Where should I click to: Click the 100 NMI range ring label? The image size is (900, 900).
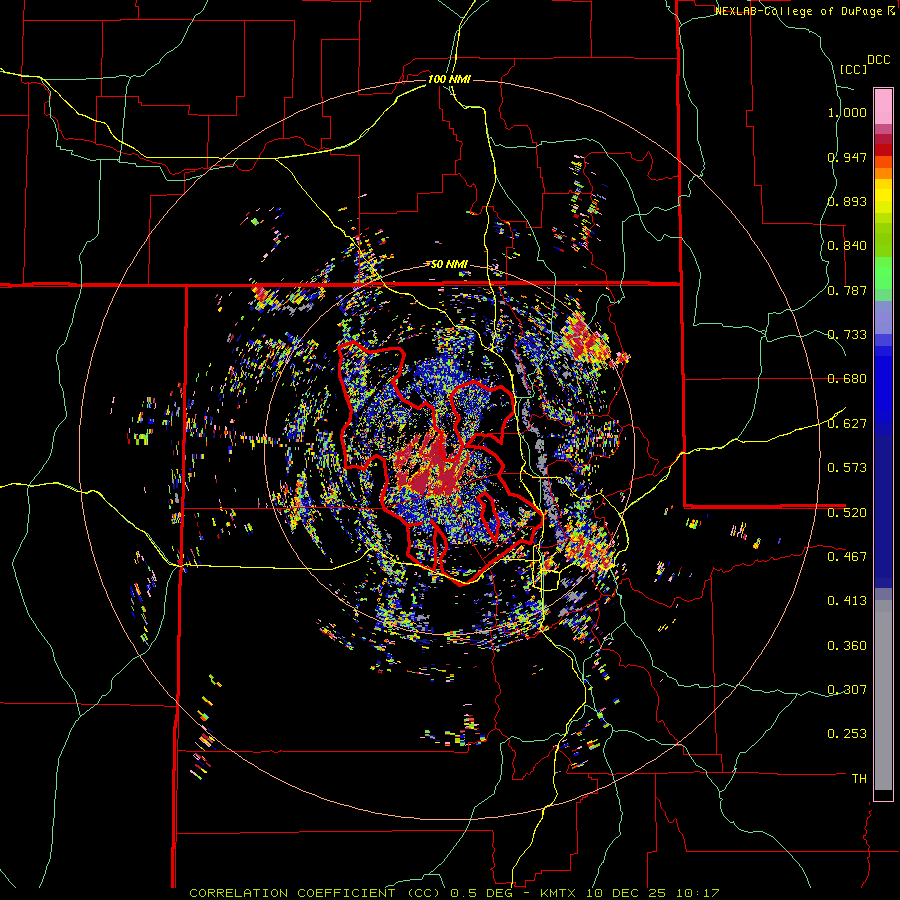pos(449,79)
